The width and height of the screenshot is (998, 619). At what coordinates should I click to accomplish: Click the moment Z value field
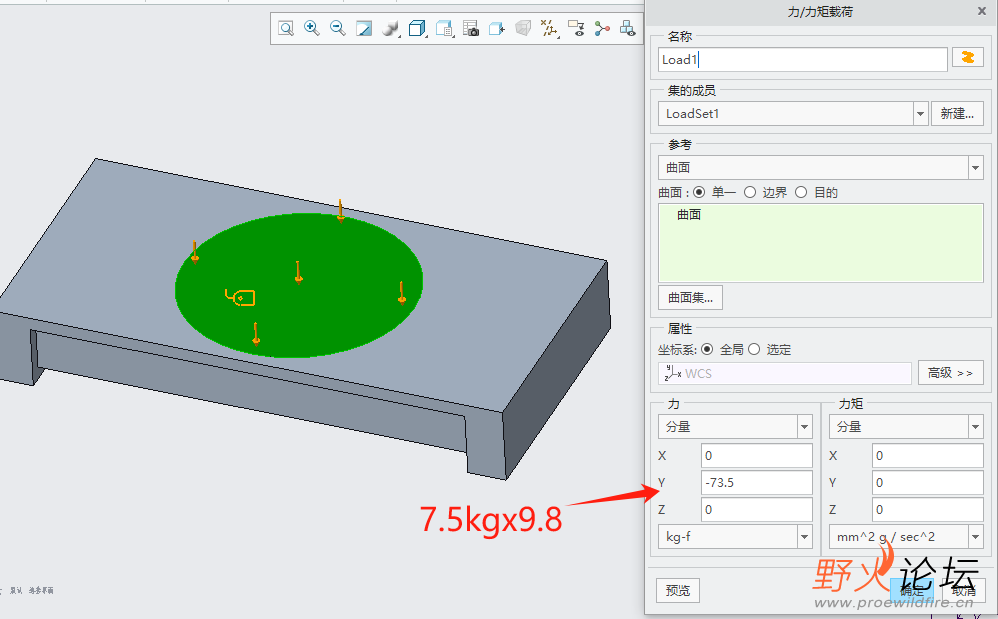927,510
